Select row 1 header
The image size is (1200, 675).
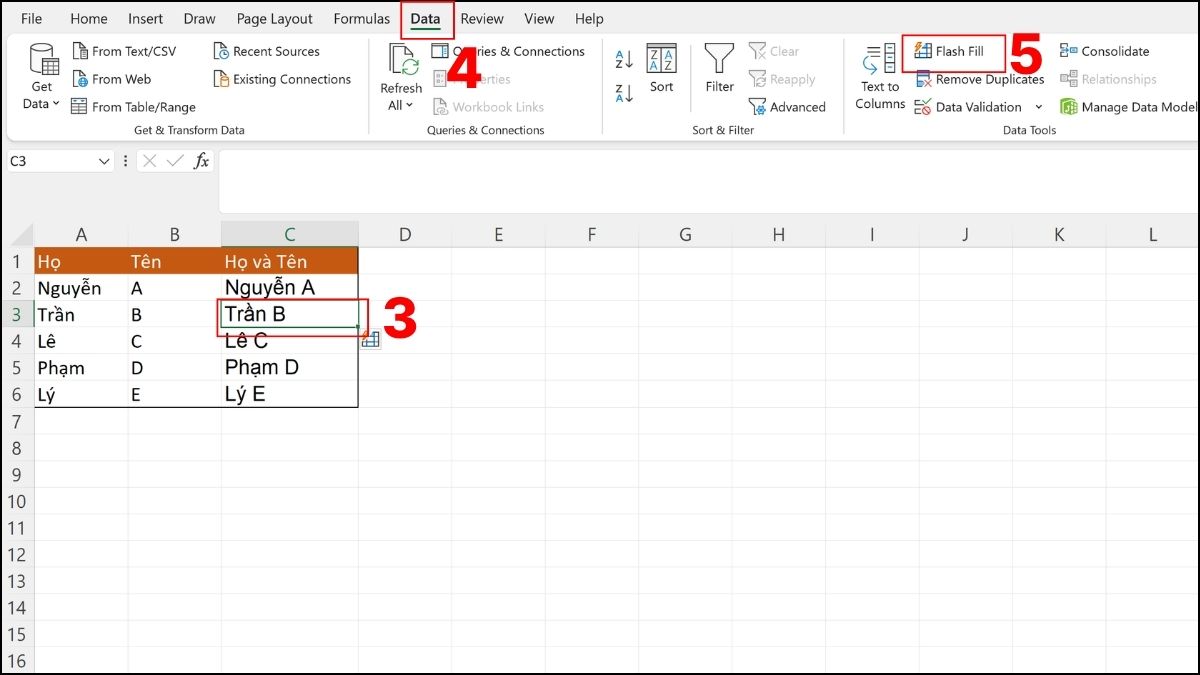pyautogui.click(x=17, y=261)
